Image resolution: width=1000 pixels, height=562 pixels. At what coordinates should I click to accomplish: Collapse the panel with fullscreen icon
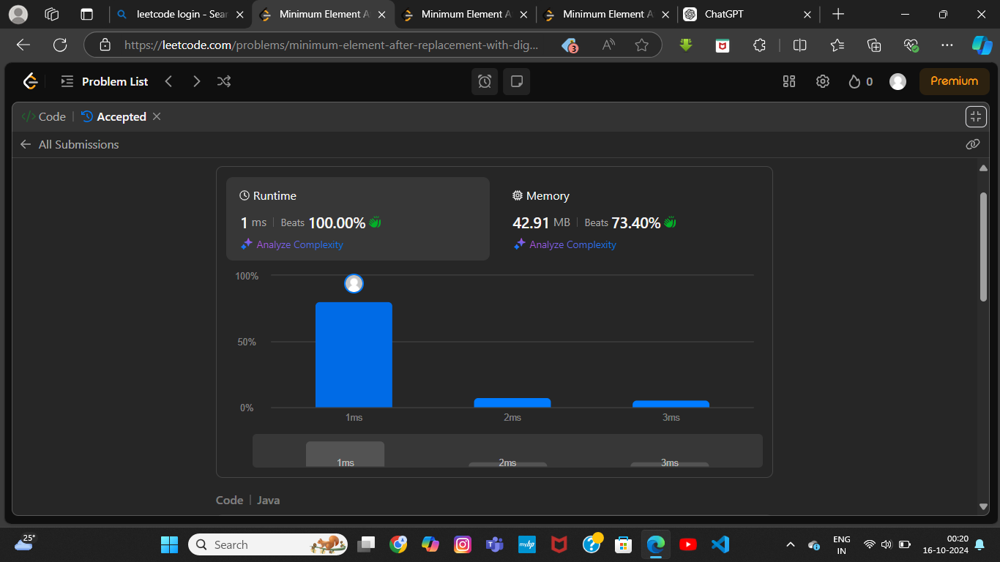976,117
